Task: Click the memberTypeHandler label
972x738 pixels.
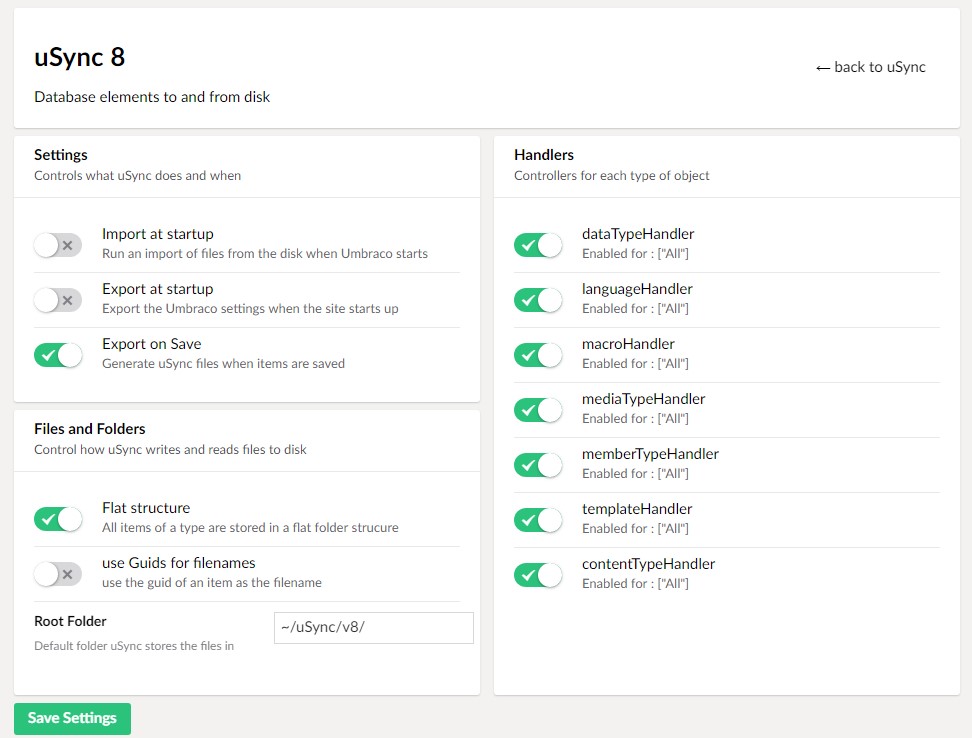Action: click(650, 454)
